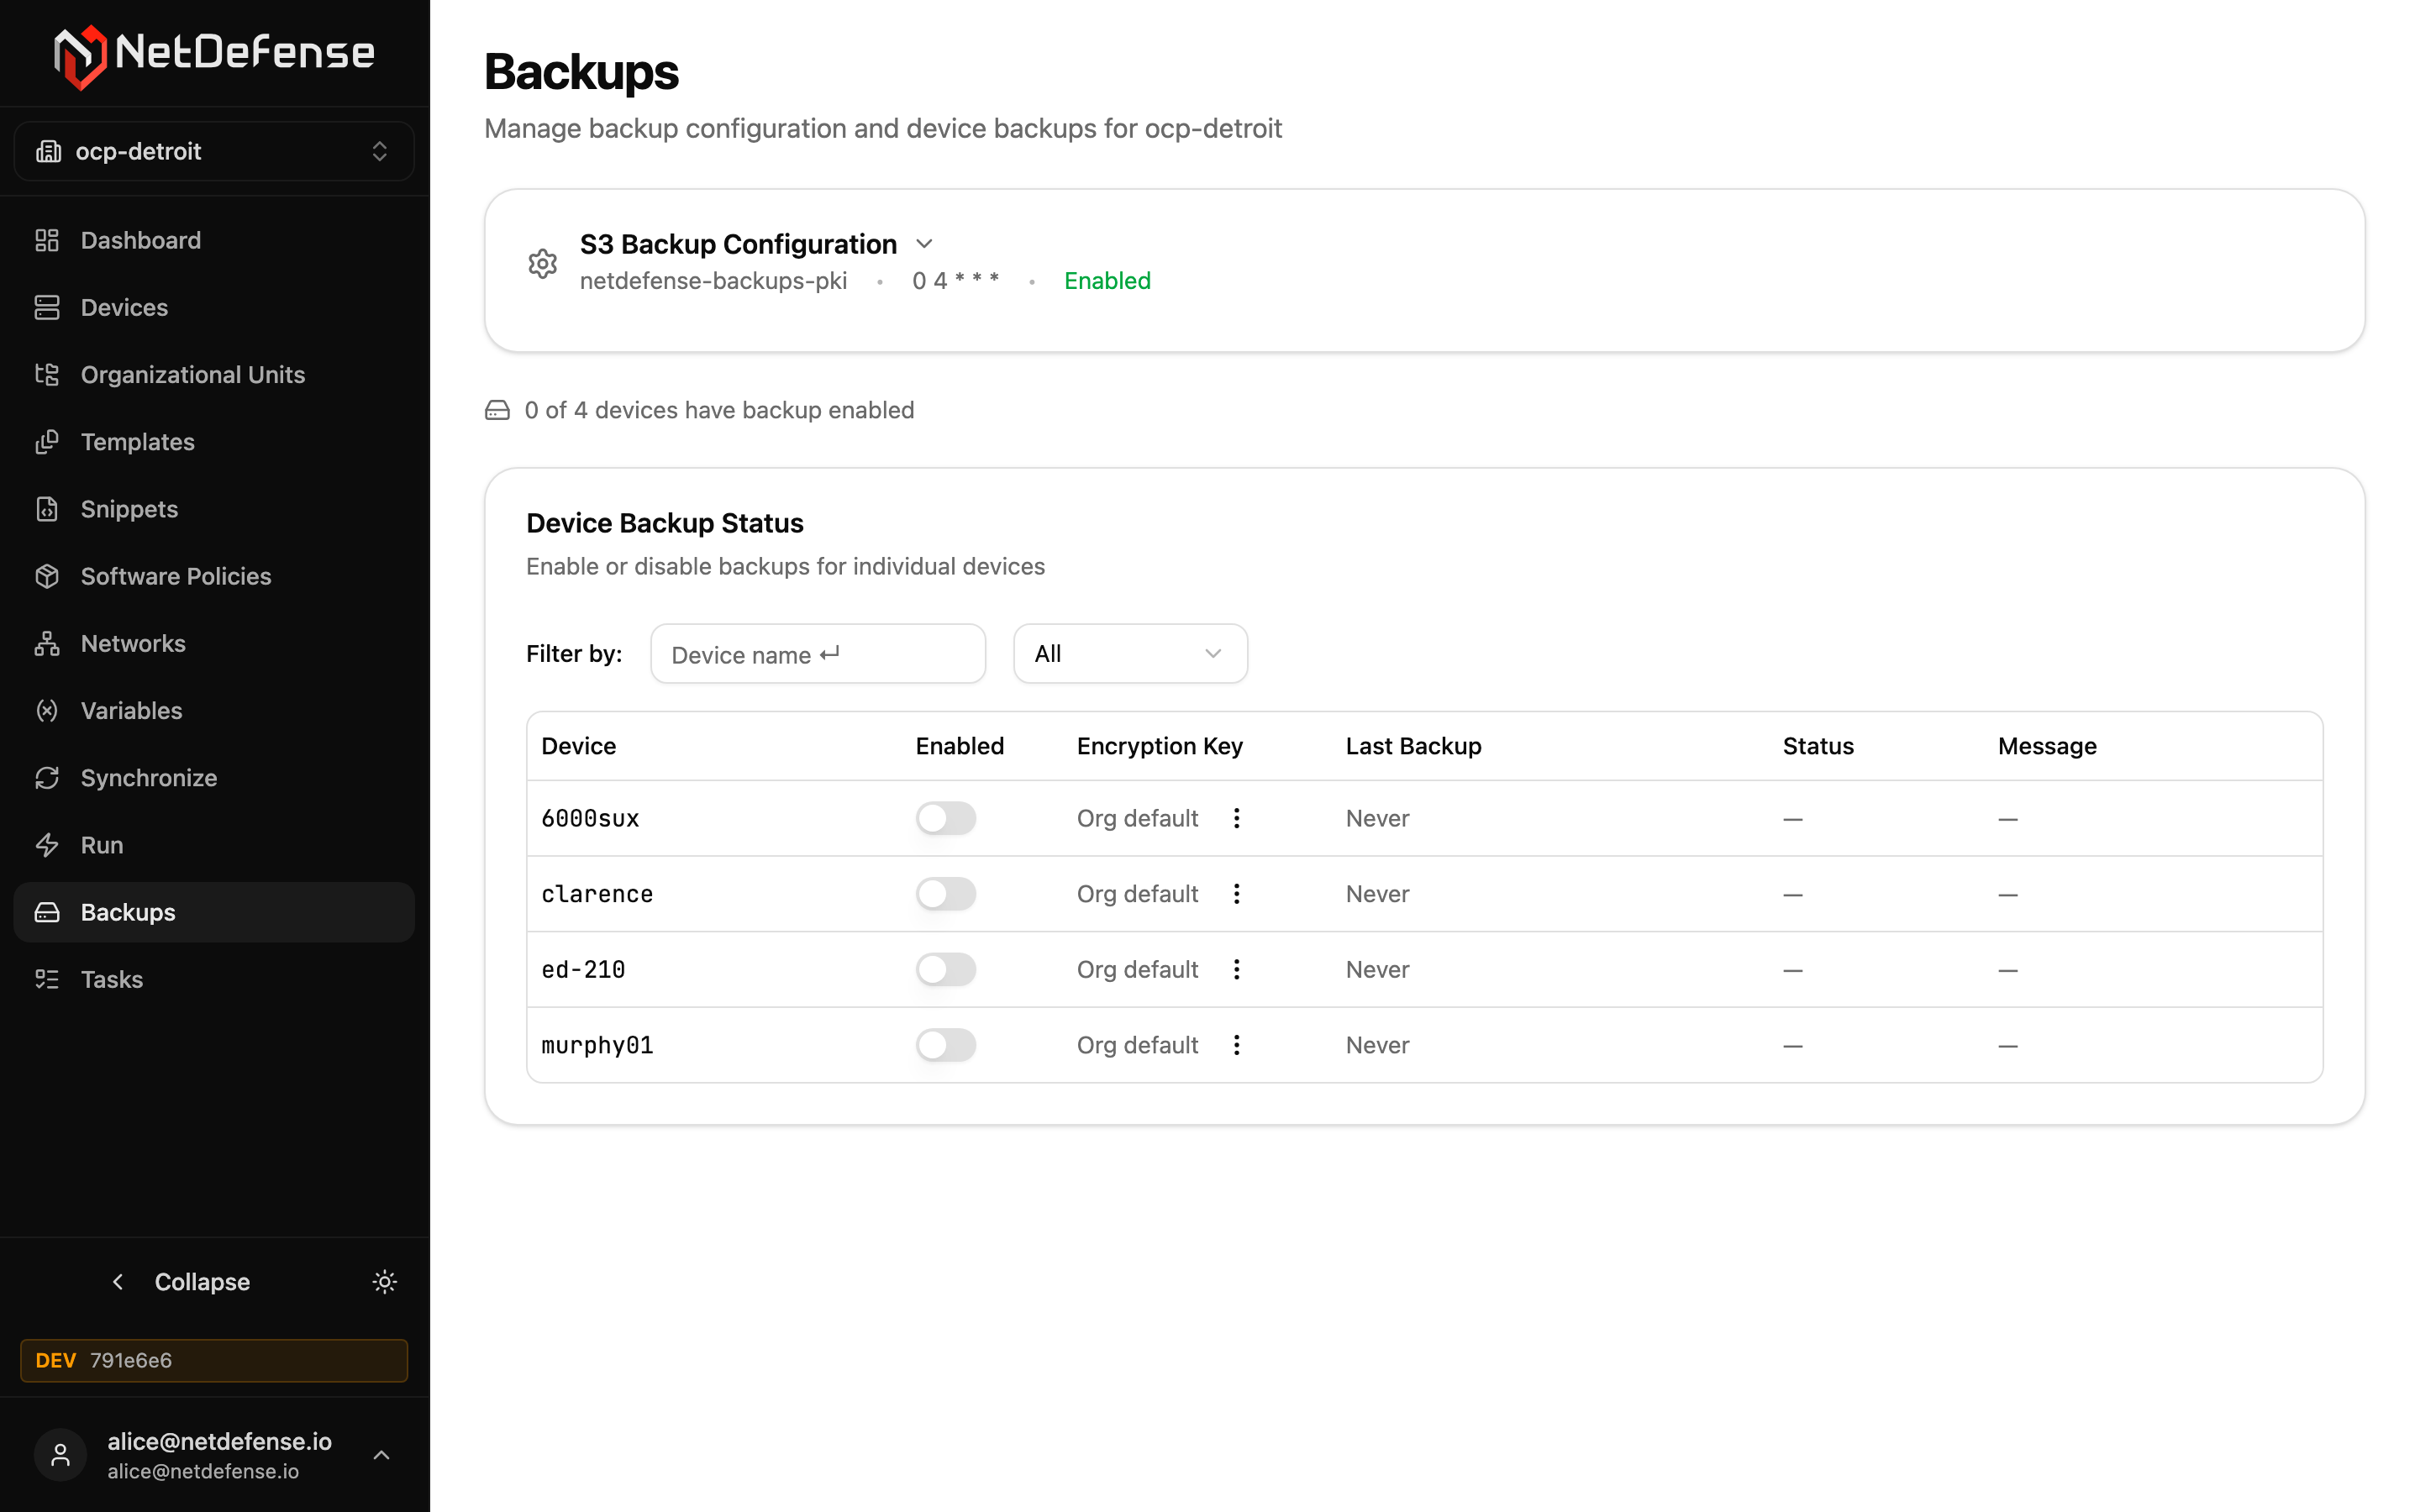
Task: Click the Status column header
Action: 1818,746
